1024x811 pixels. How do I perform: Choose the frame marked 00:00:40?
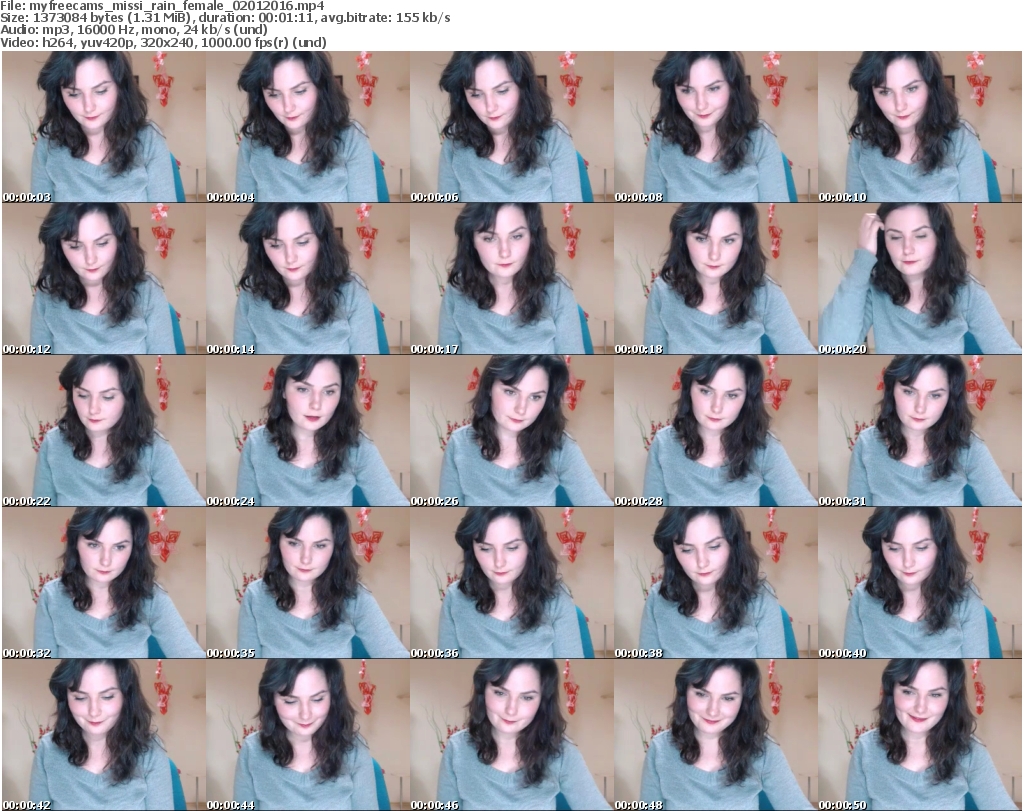point(919,582)
